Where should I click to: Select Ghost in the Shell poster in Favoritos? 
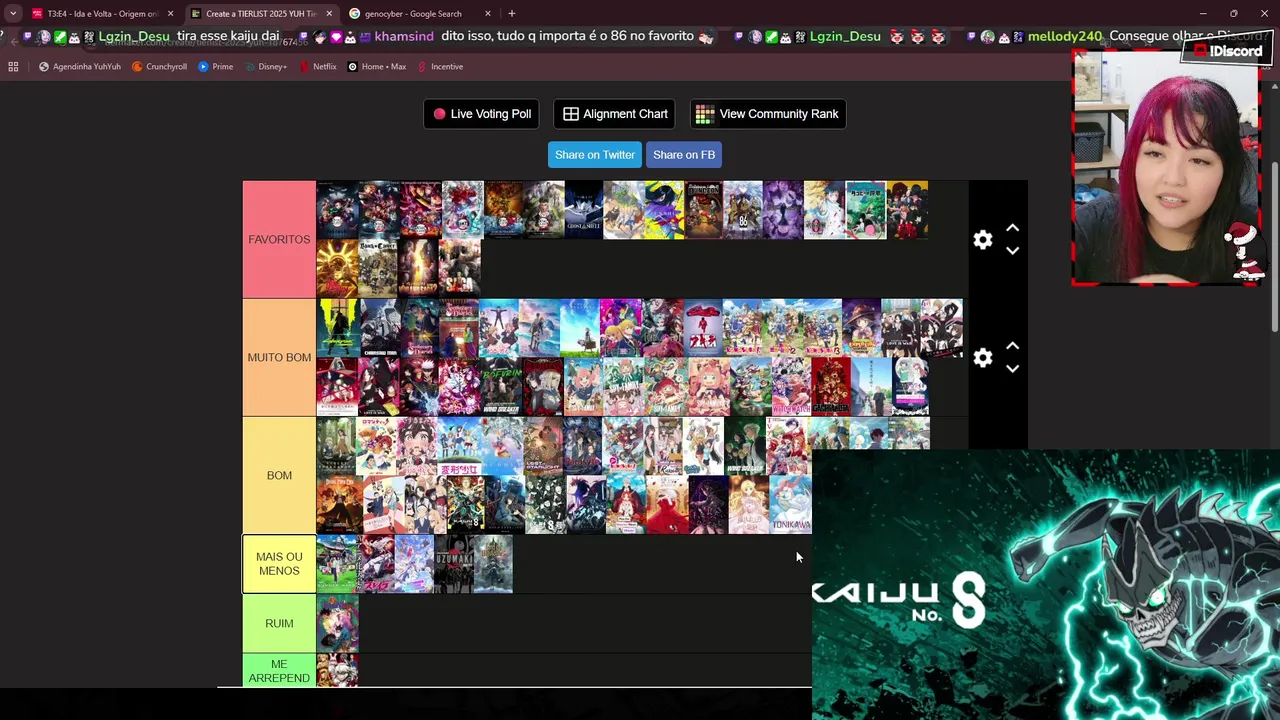pyautogui.click(x=583, y=210)
